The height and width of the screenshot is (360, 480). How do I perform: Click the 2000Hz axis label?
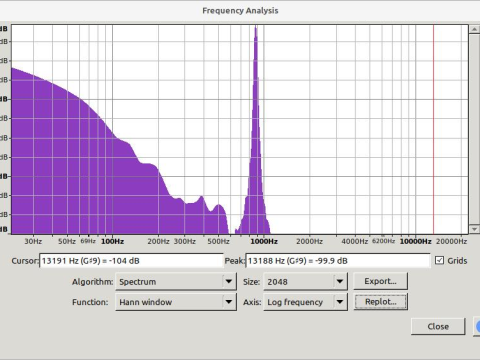309,241
